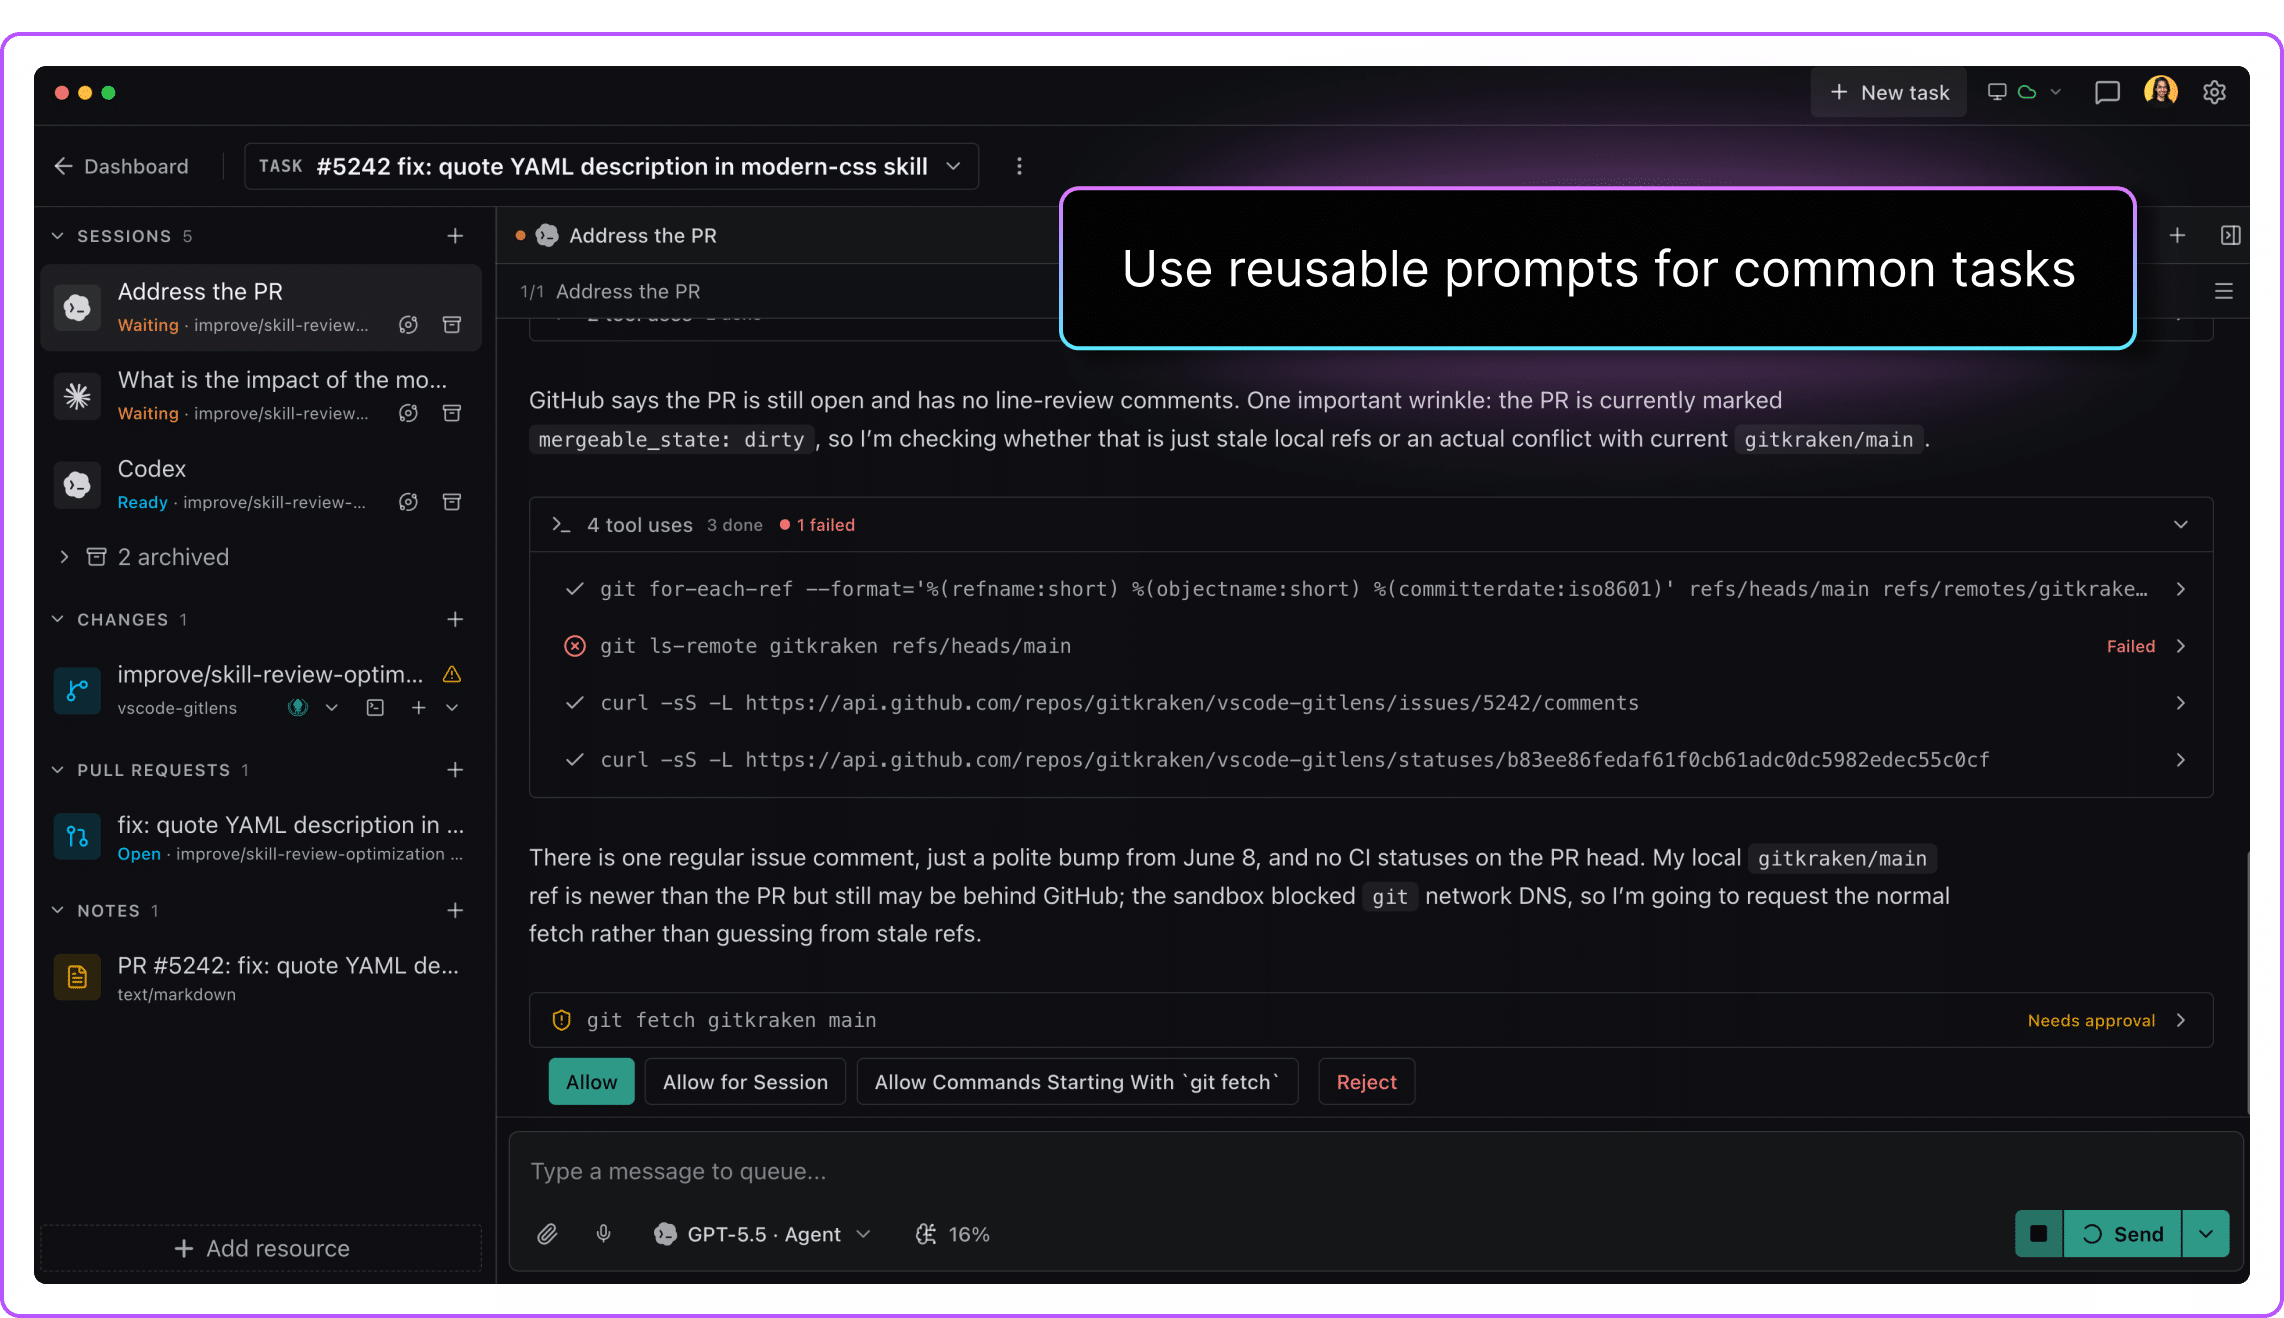Expand the curl statuses command row
The width and height of the screenshot is (2284, 1318).
(x=1371, y=760)
